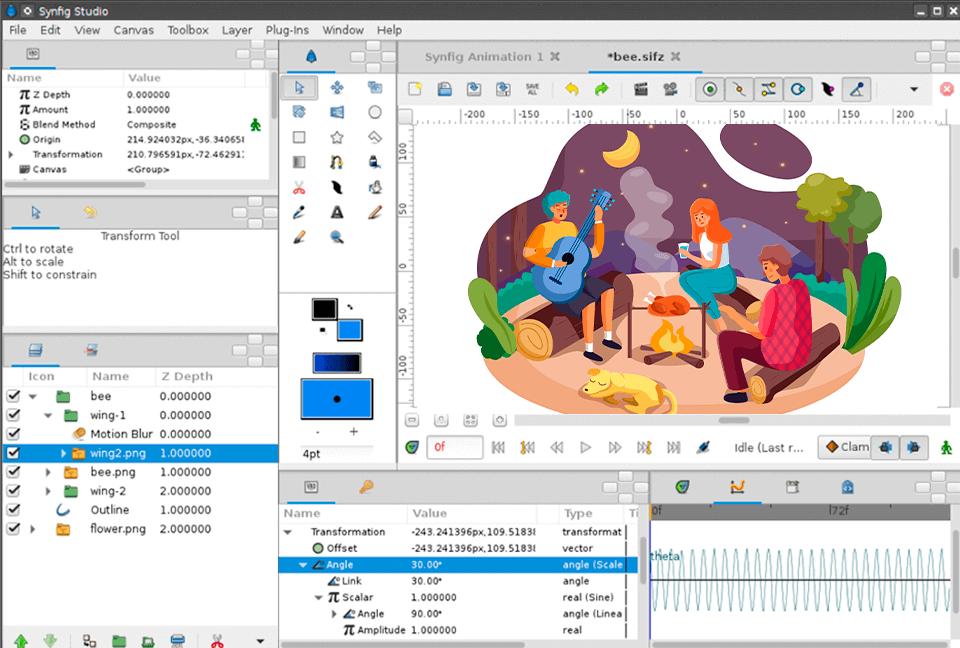Click the current frame time field

click(x=455, y=447)
